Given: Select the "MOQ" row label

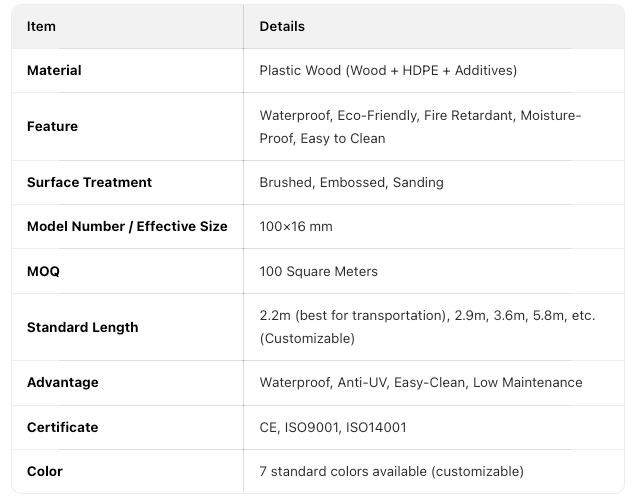Looking at the screenshot, I should [x=43, y=271].
